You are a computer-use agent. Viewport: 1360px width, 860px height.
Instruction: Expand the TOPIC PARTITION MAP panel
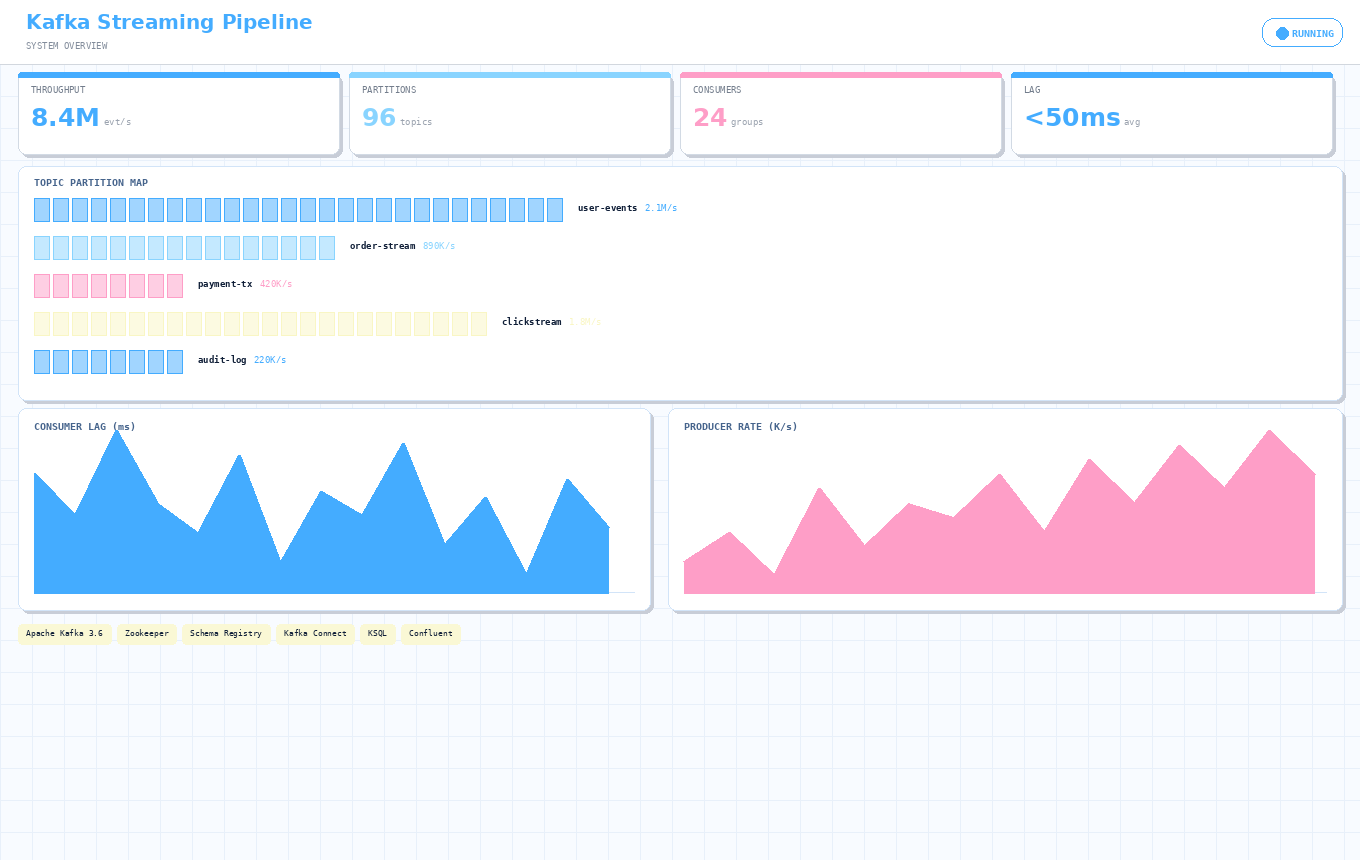click(x=680, y=283)
